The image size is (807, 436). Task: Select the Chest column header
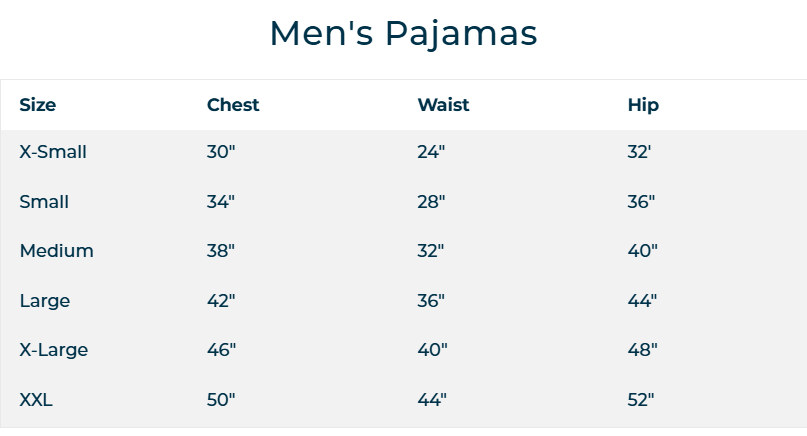click(233, 105)
